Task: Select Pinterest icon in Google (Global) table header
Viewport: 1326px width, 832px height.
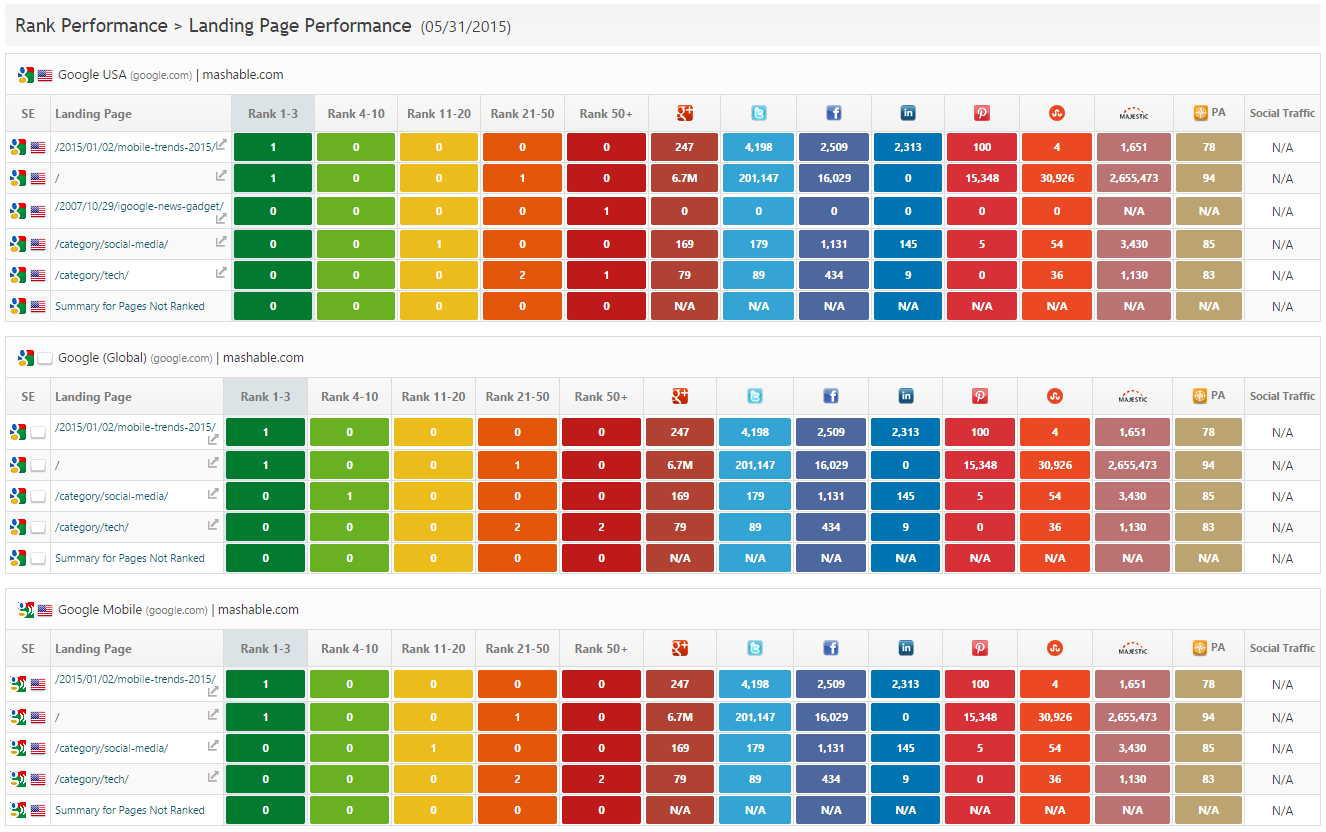Action: (x=980, y=396)
